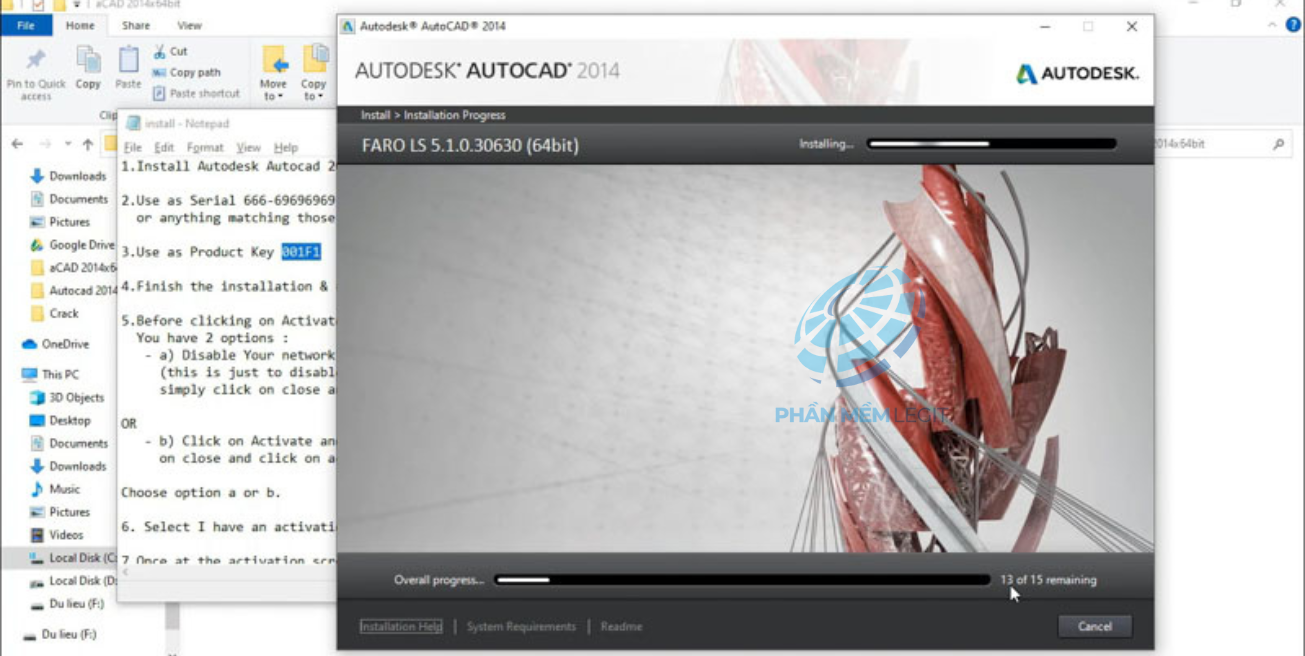Click the "Install > Installation Progress" breadcrumb
Screen dimensions: 1305x656
(x=433, y=115)
